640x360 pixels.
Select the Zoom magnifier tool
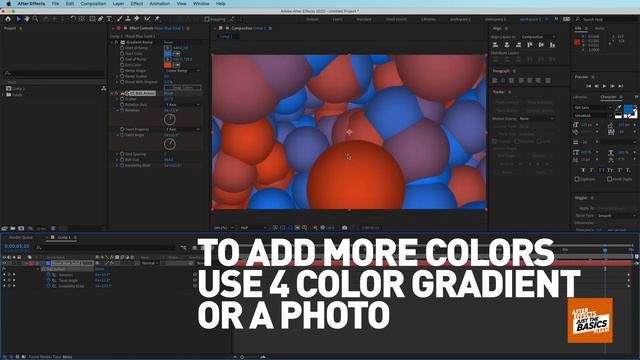click(x=36, y=19)
